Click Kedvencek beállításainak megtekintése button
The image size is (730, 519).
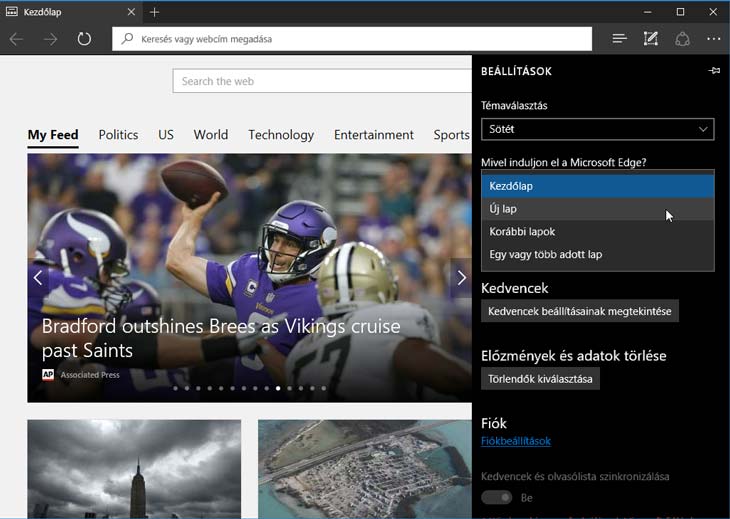(579, 311)
